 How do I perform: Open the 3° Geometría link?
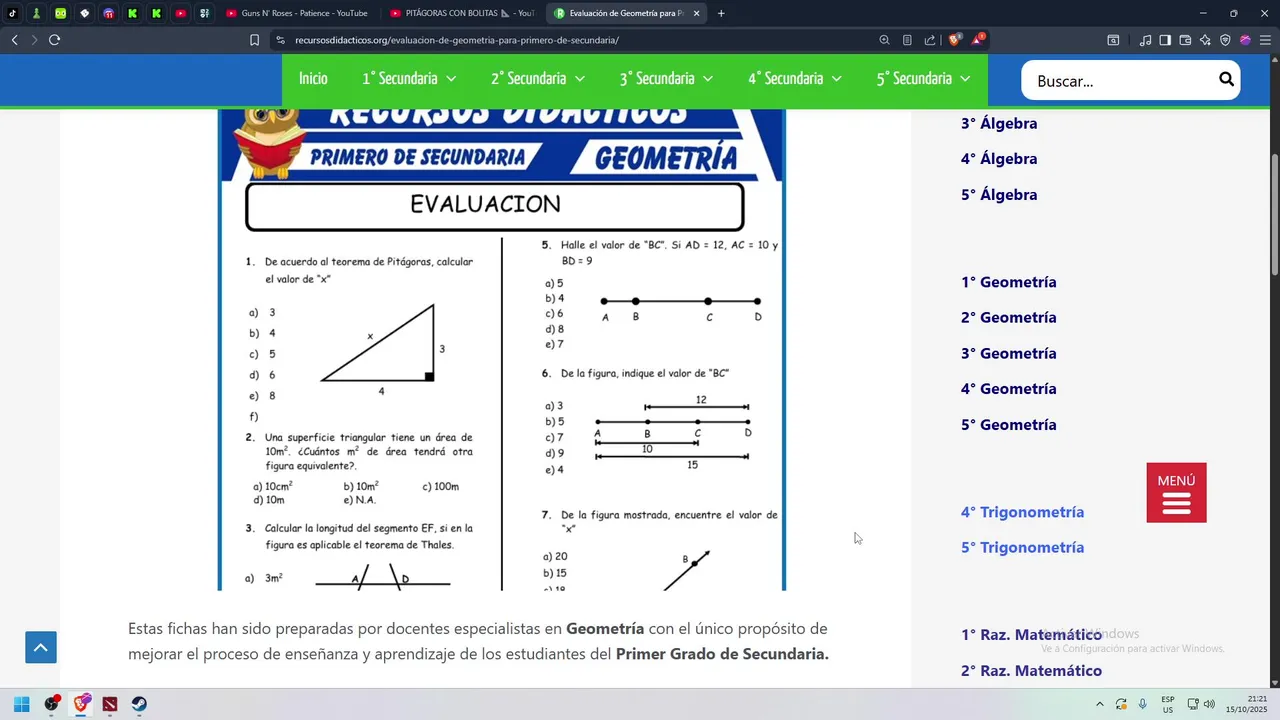[x=1008, y=353]
